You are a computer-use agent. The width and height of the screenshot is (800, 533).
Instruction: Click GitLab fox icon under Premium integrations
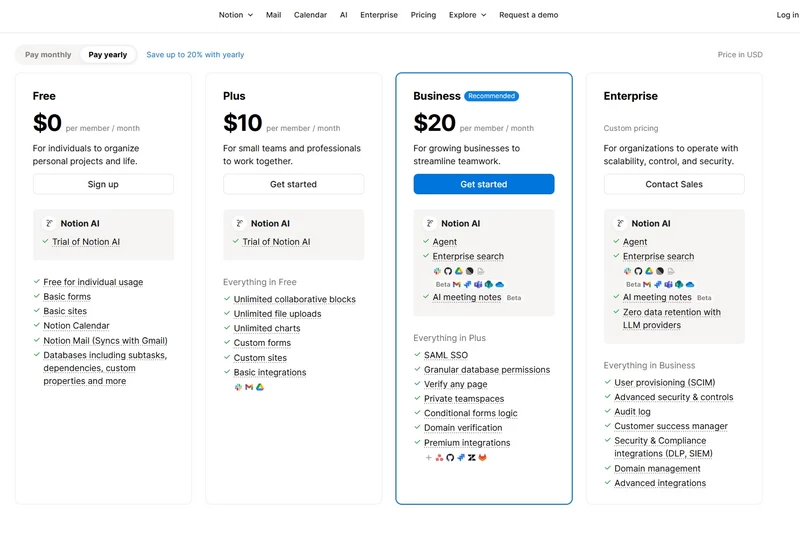(483, 458)
